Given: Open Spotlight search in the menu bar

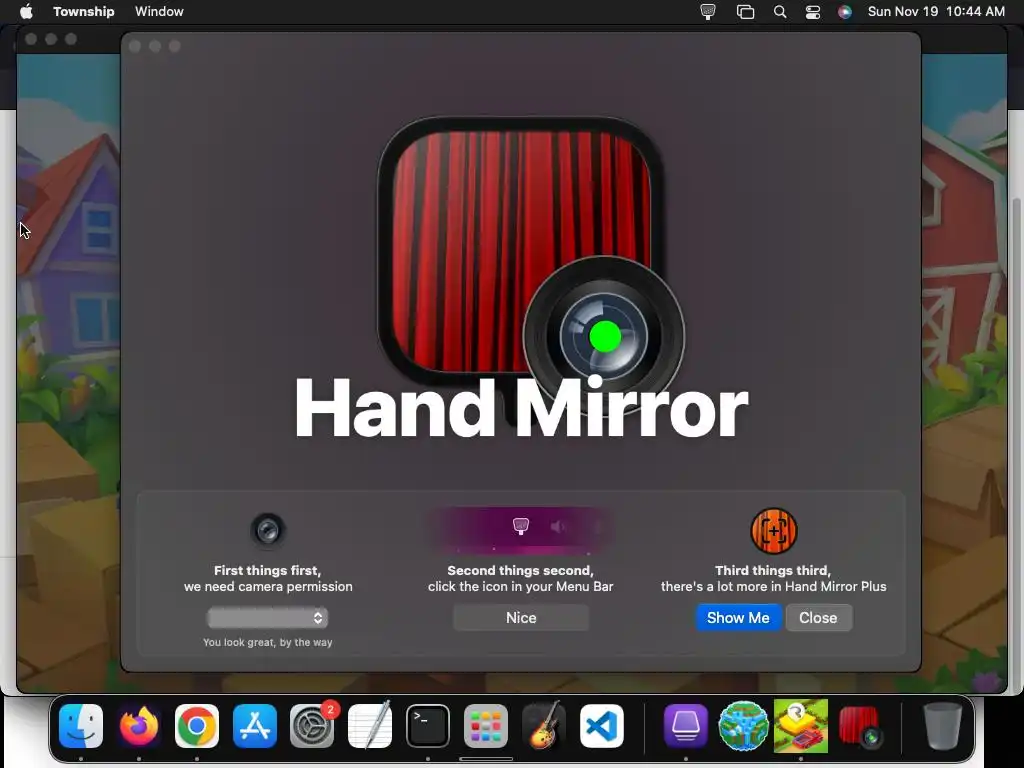Looking at the screenshot, I should coord(780,12).
